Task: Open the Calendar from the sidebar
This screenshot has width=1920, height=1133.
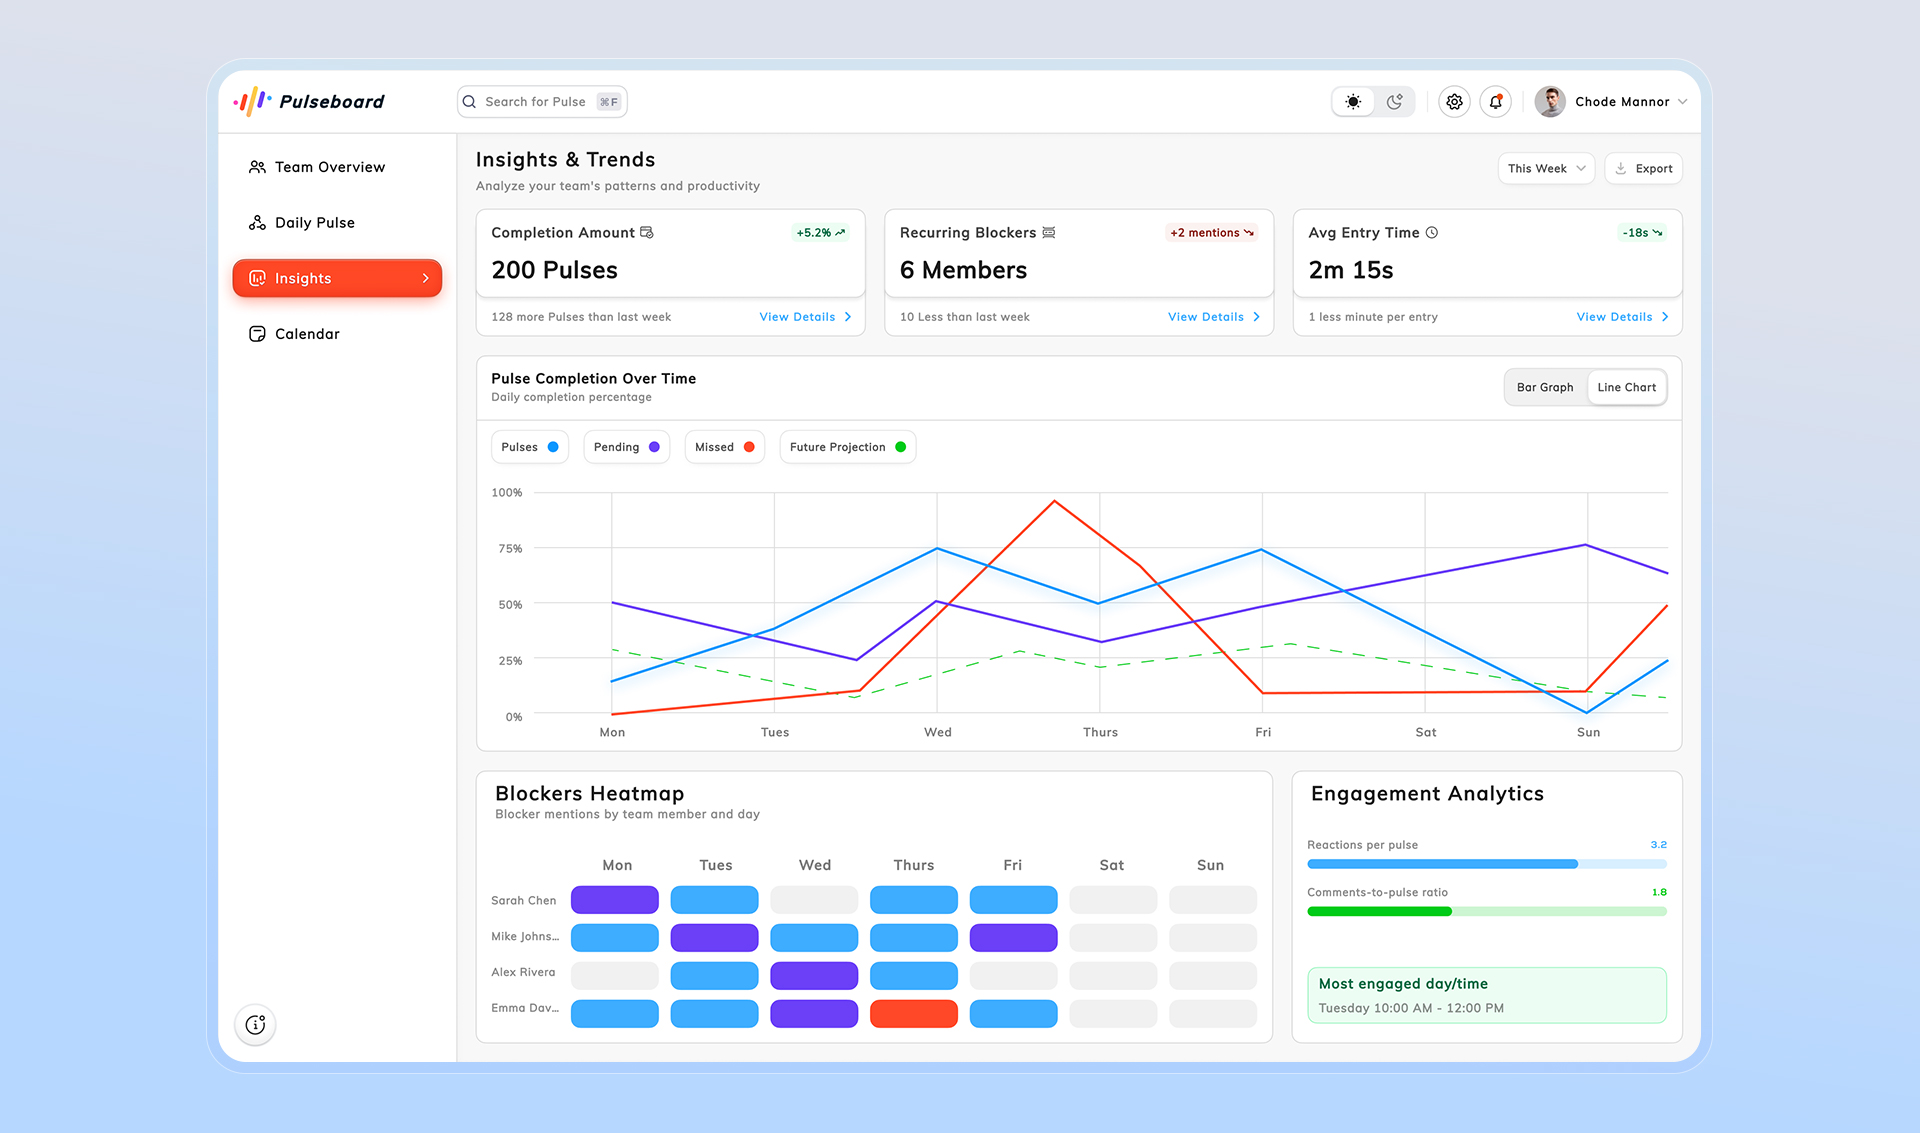Action: [x=257, y=333]
